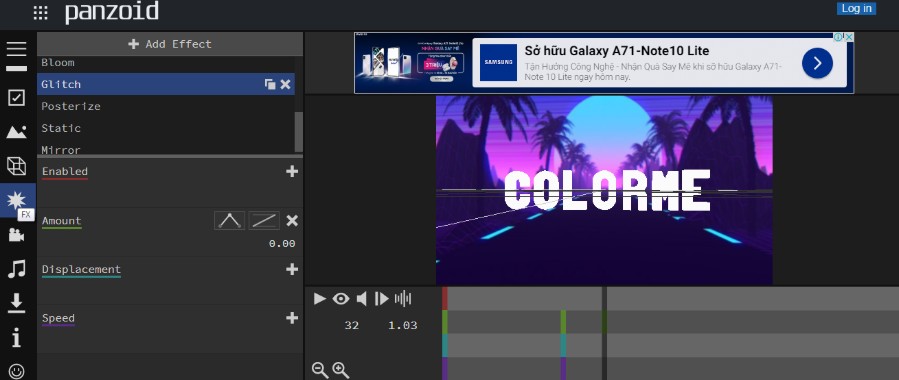
Task: Click the Log in button
Action: pyautogui.click(x=857, y=9)
